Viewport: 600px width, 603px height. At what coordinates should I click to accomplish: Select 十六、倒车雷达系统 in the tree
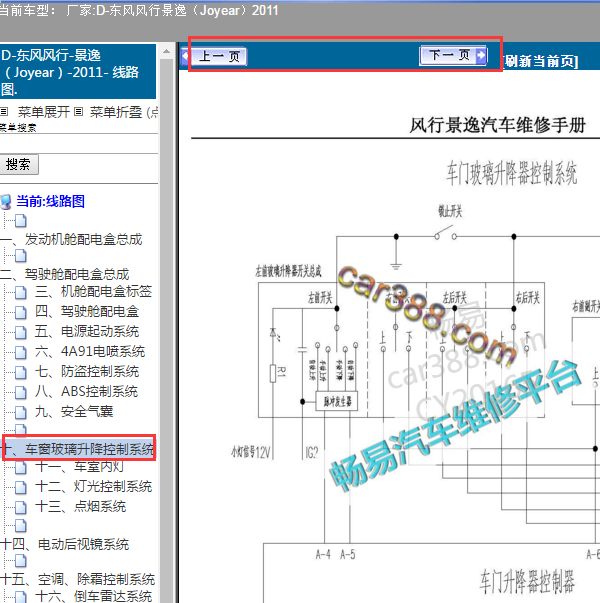pos(93,596)
